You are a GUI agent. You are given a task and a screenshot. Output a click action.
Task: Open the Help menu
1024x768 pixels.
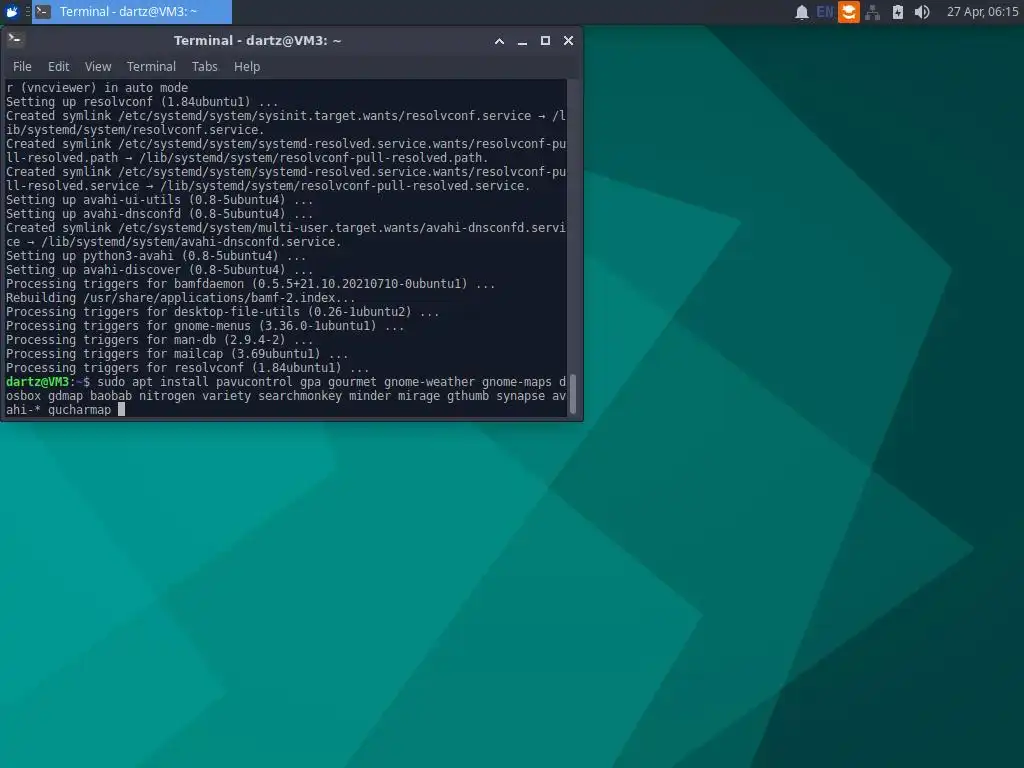pos(247,67)
